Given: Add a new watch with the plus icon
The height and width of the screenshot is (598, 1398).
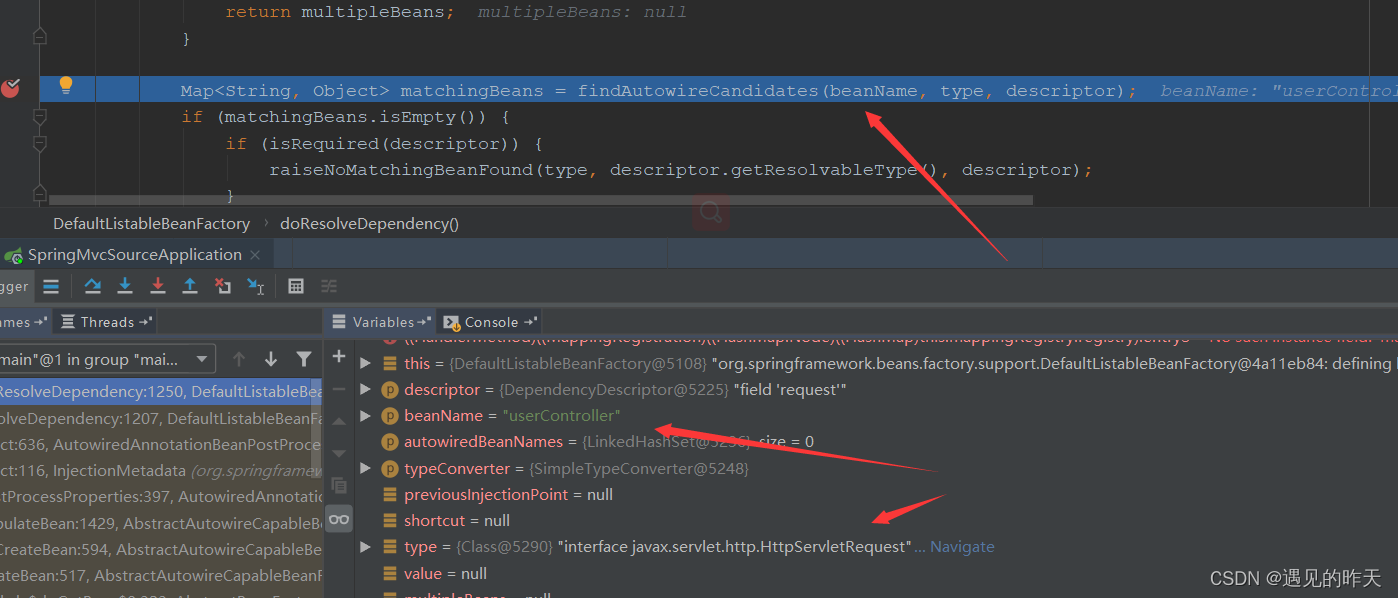Looking at the screenshot, I should (339, 357).
